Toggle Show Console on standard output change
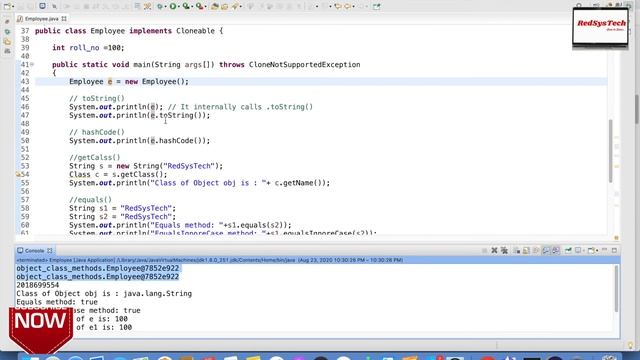Screen dimensions: 640x360 click(x=546, y=251)
